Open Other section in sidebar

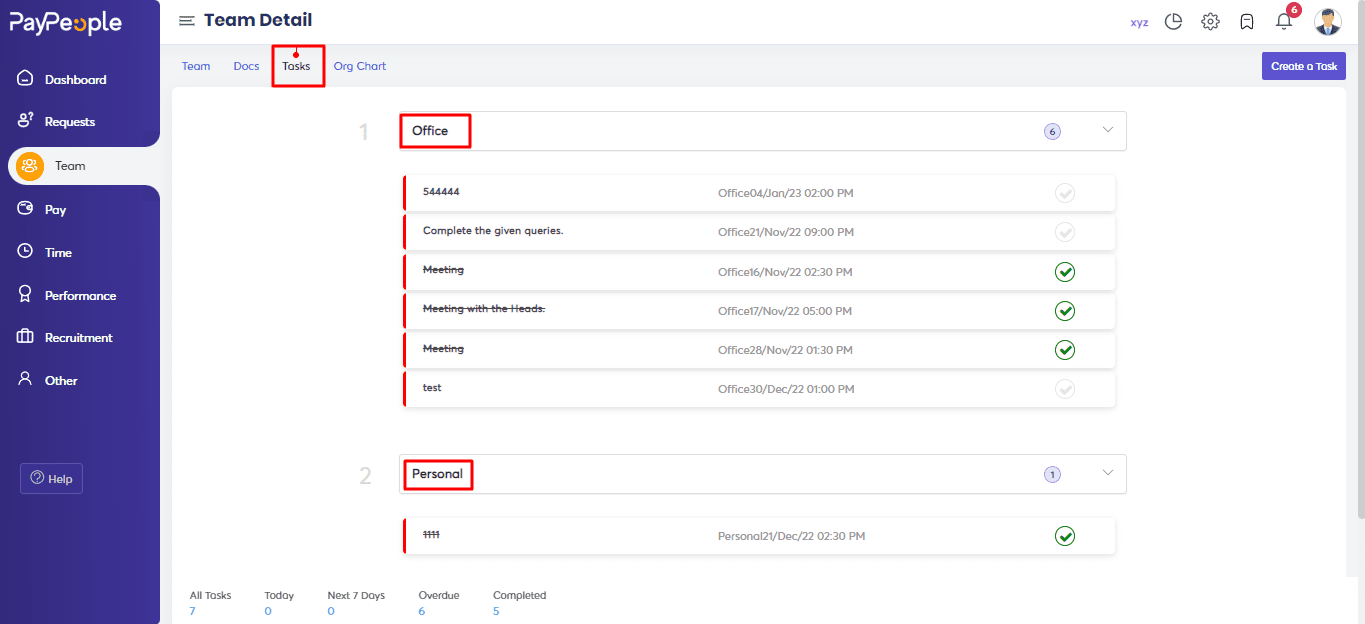[61, 380]
